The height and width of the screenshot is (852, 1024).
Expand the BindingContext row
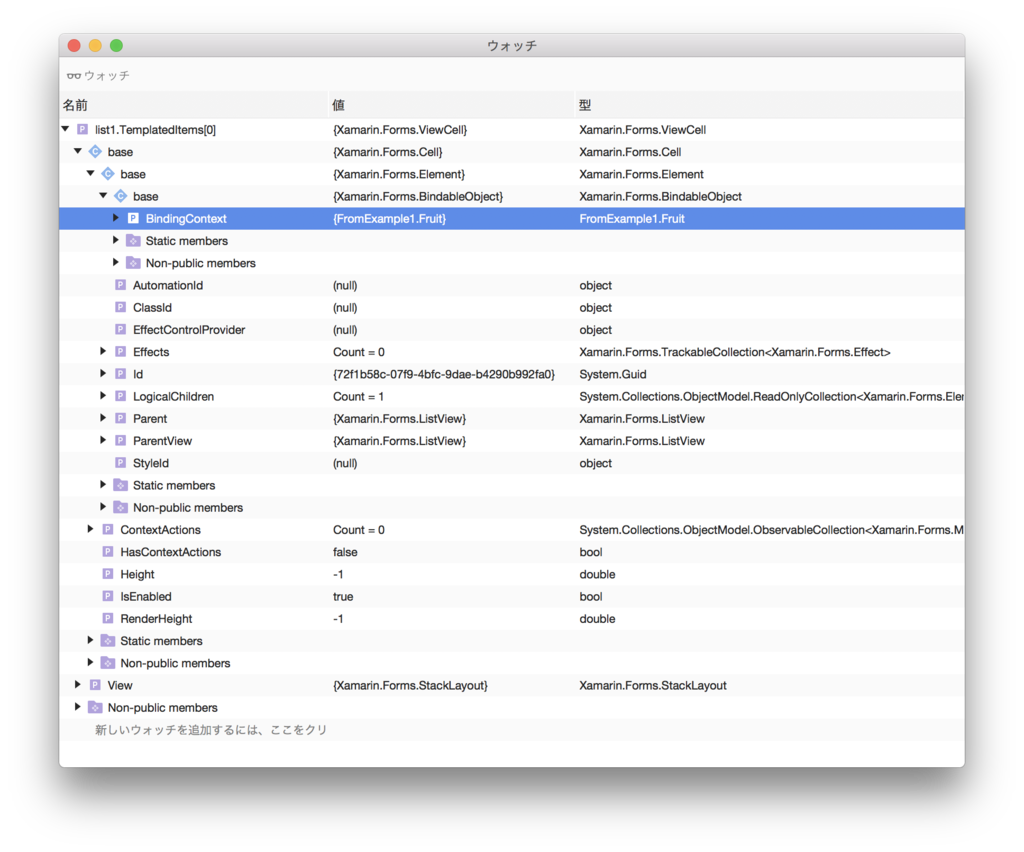click(116, 218)
